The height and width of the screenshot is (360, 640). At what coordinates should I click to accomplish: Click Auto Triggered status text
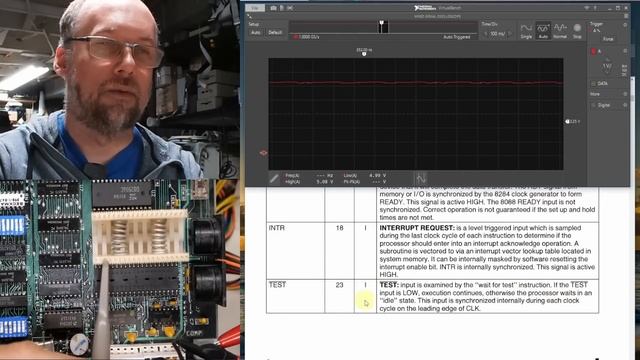[x=457, y=37]
